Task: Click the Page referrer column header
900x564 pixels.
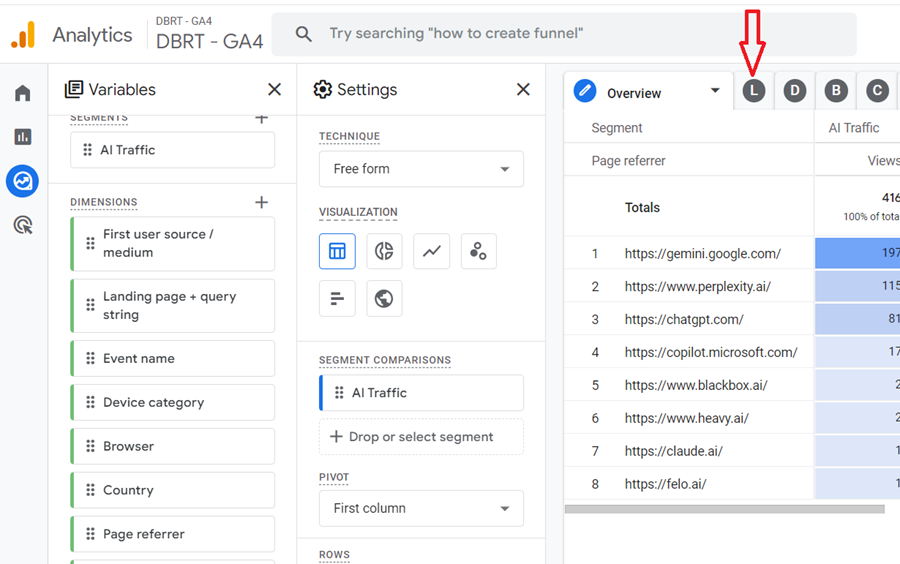Action: tap(629, 161)
